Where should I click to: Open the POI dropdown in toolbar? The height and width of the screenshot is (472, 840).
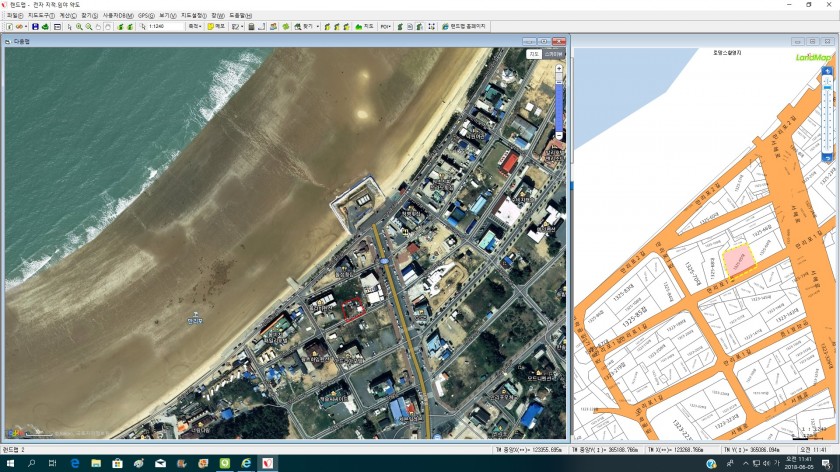pos(386,26)
